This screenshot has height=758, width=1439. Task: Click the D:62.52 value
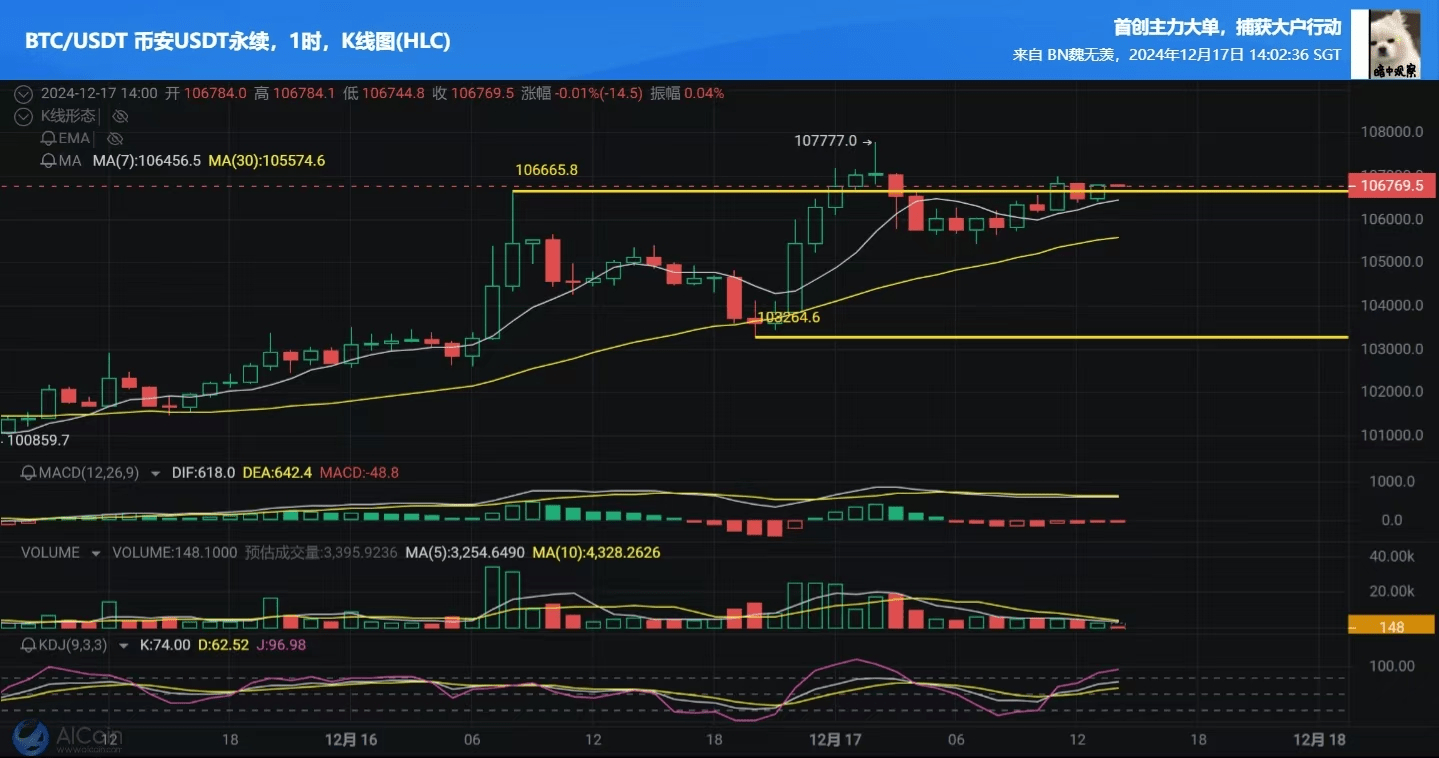223,645
